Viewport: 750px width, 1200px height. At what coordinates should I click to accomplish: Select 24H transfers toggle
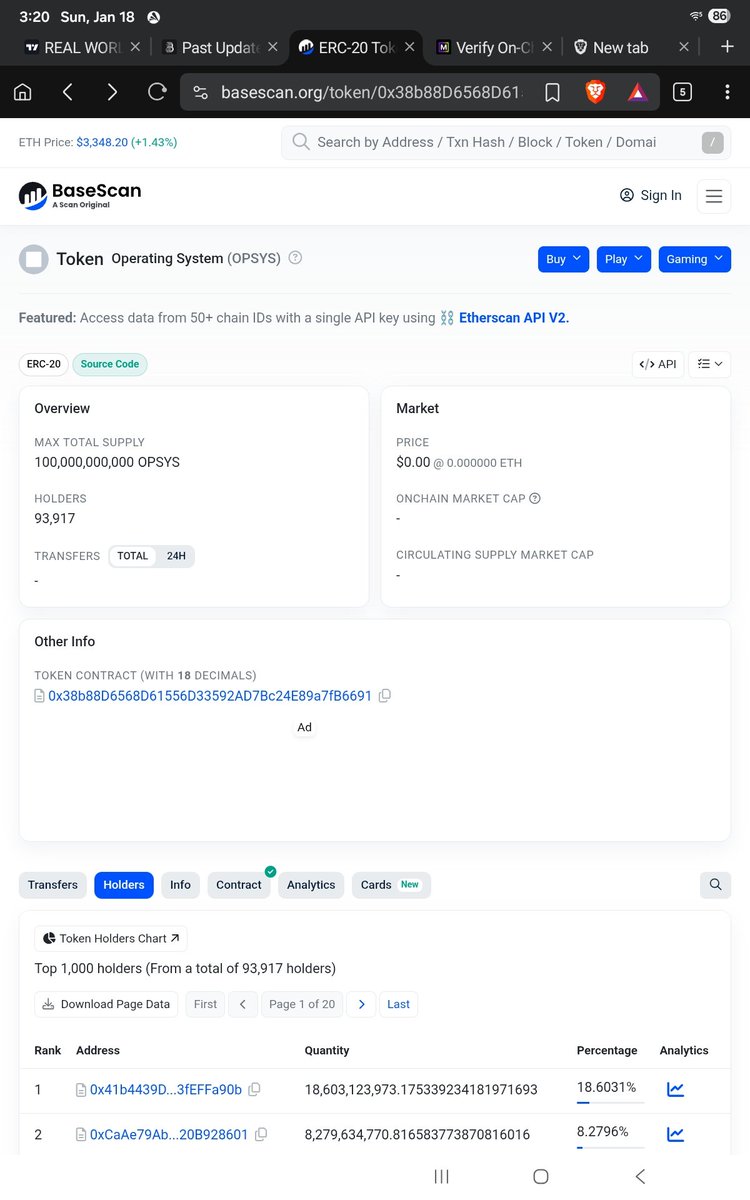176,556
